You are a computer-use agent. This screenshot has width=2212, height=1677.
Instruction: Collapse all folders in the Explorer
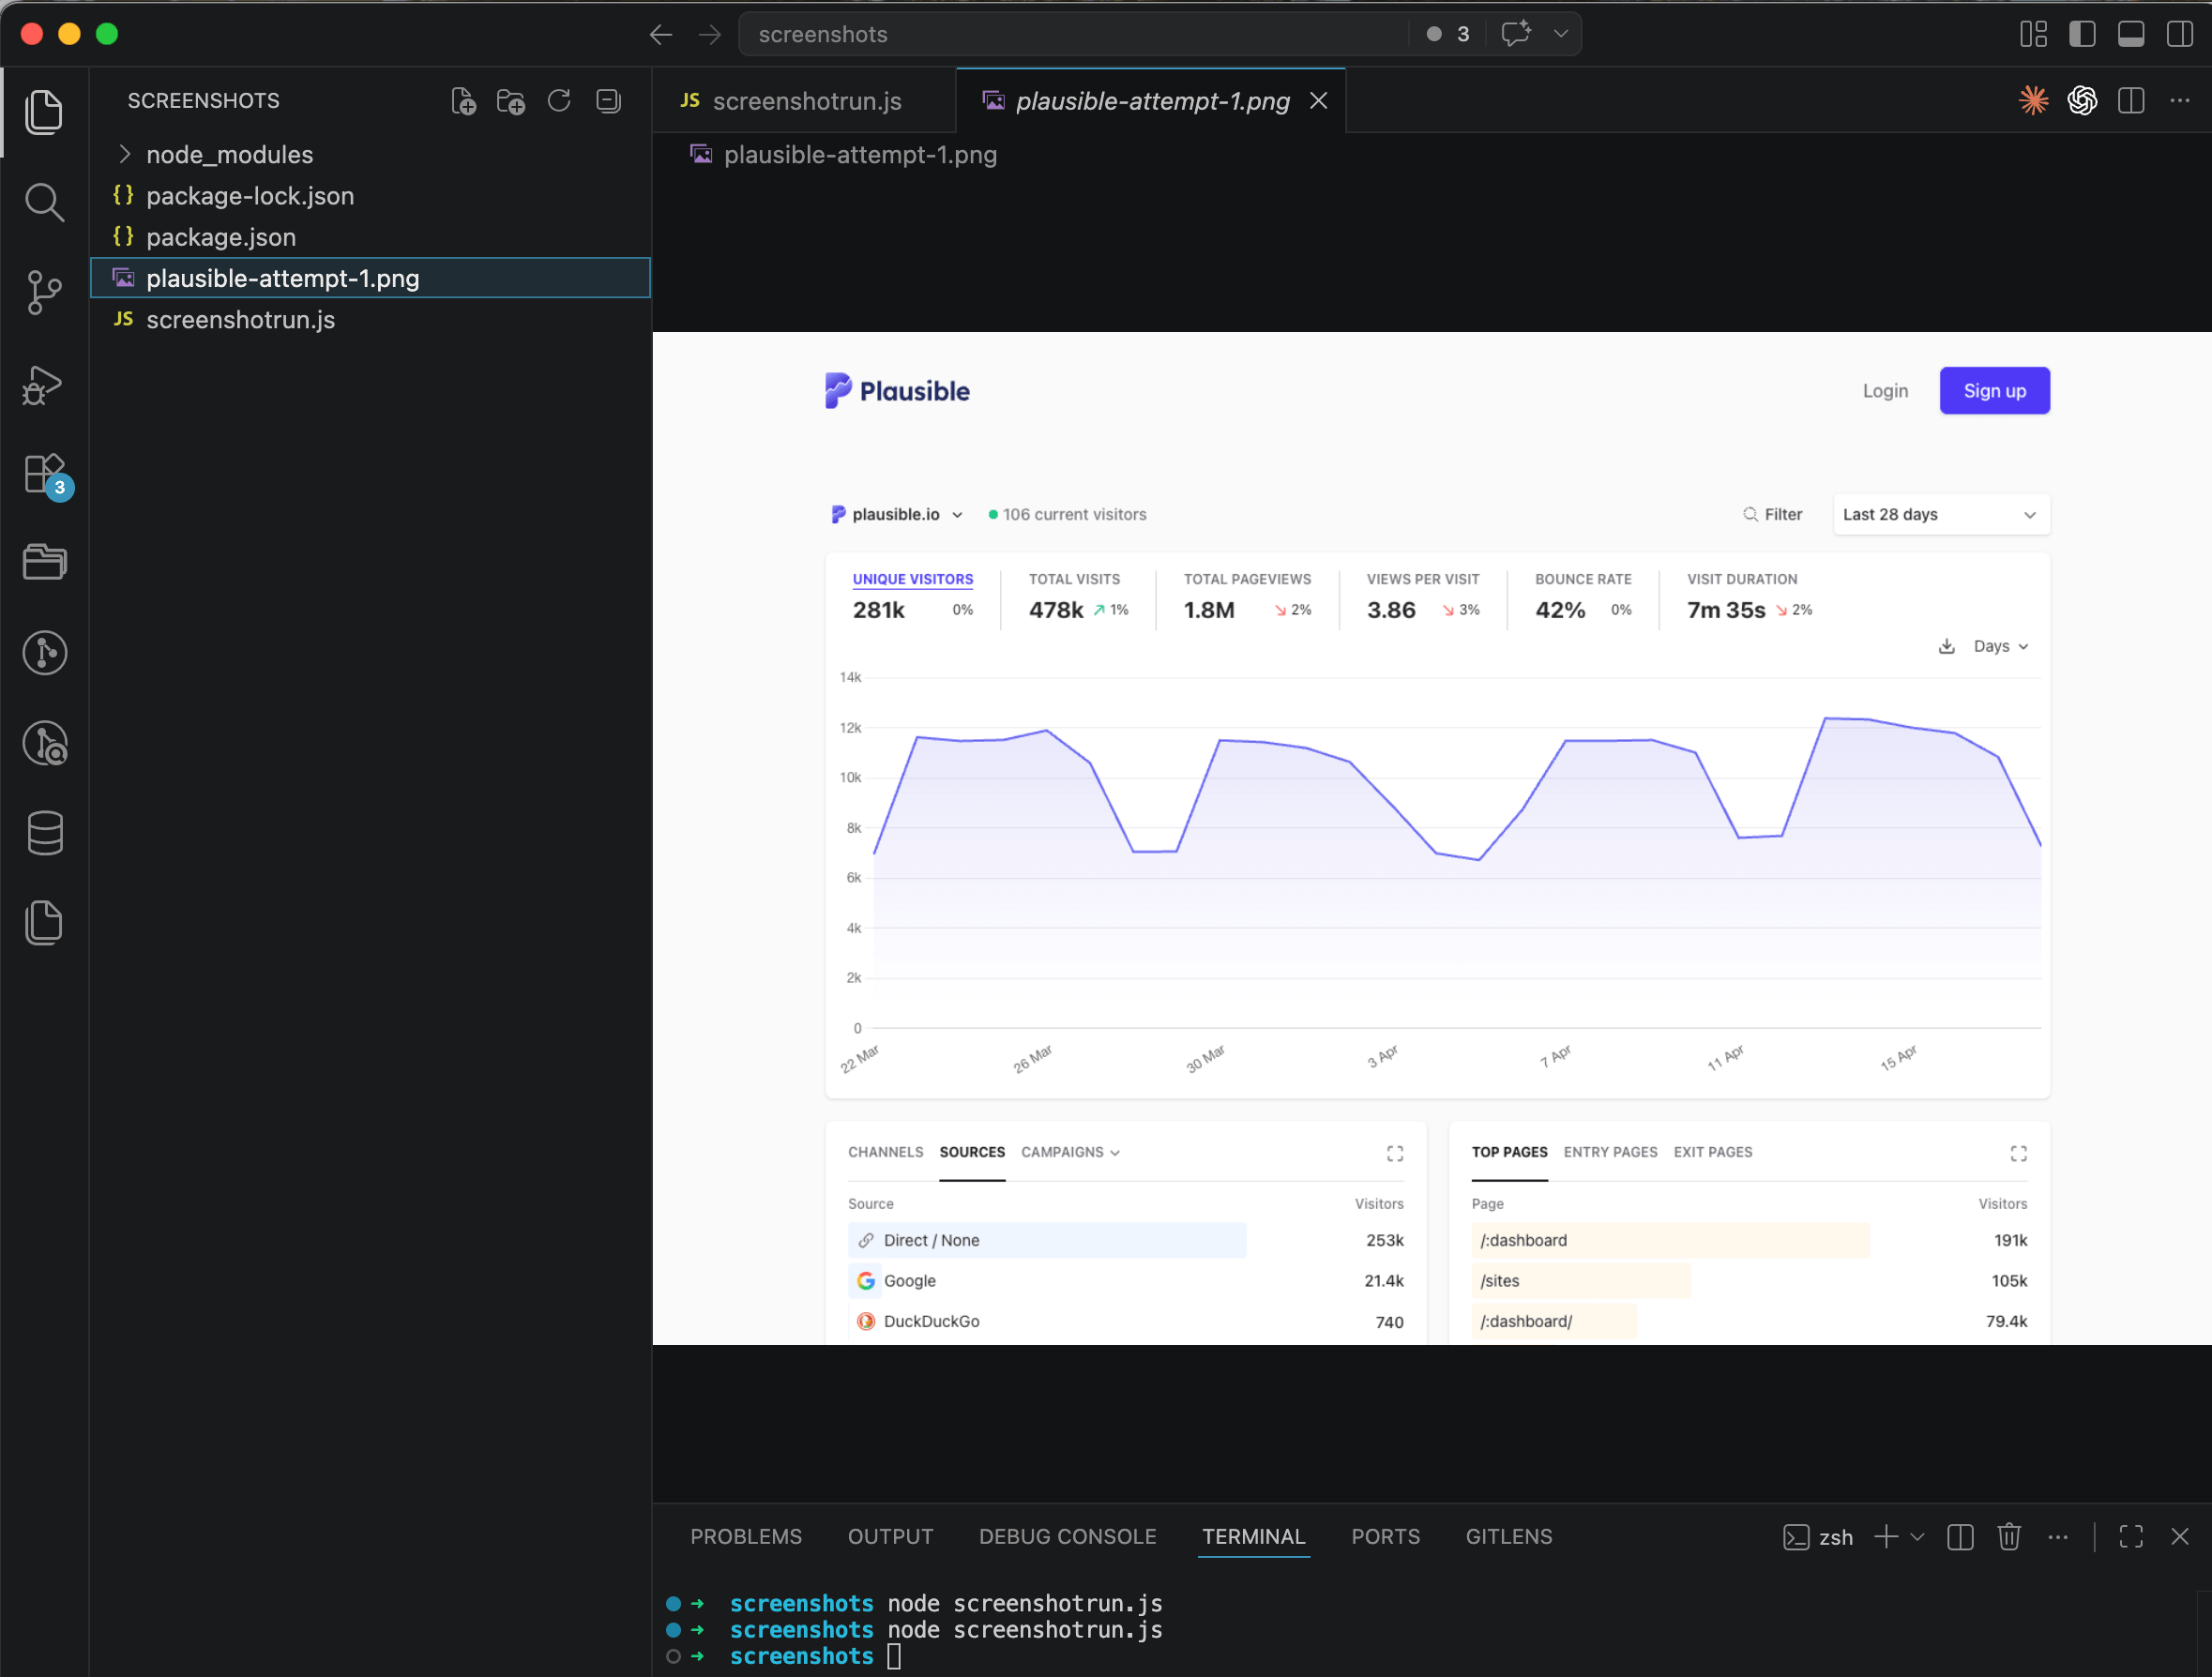608,100
